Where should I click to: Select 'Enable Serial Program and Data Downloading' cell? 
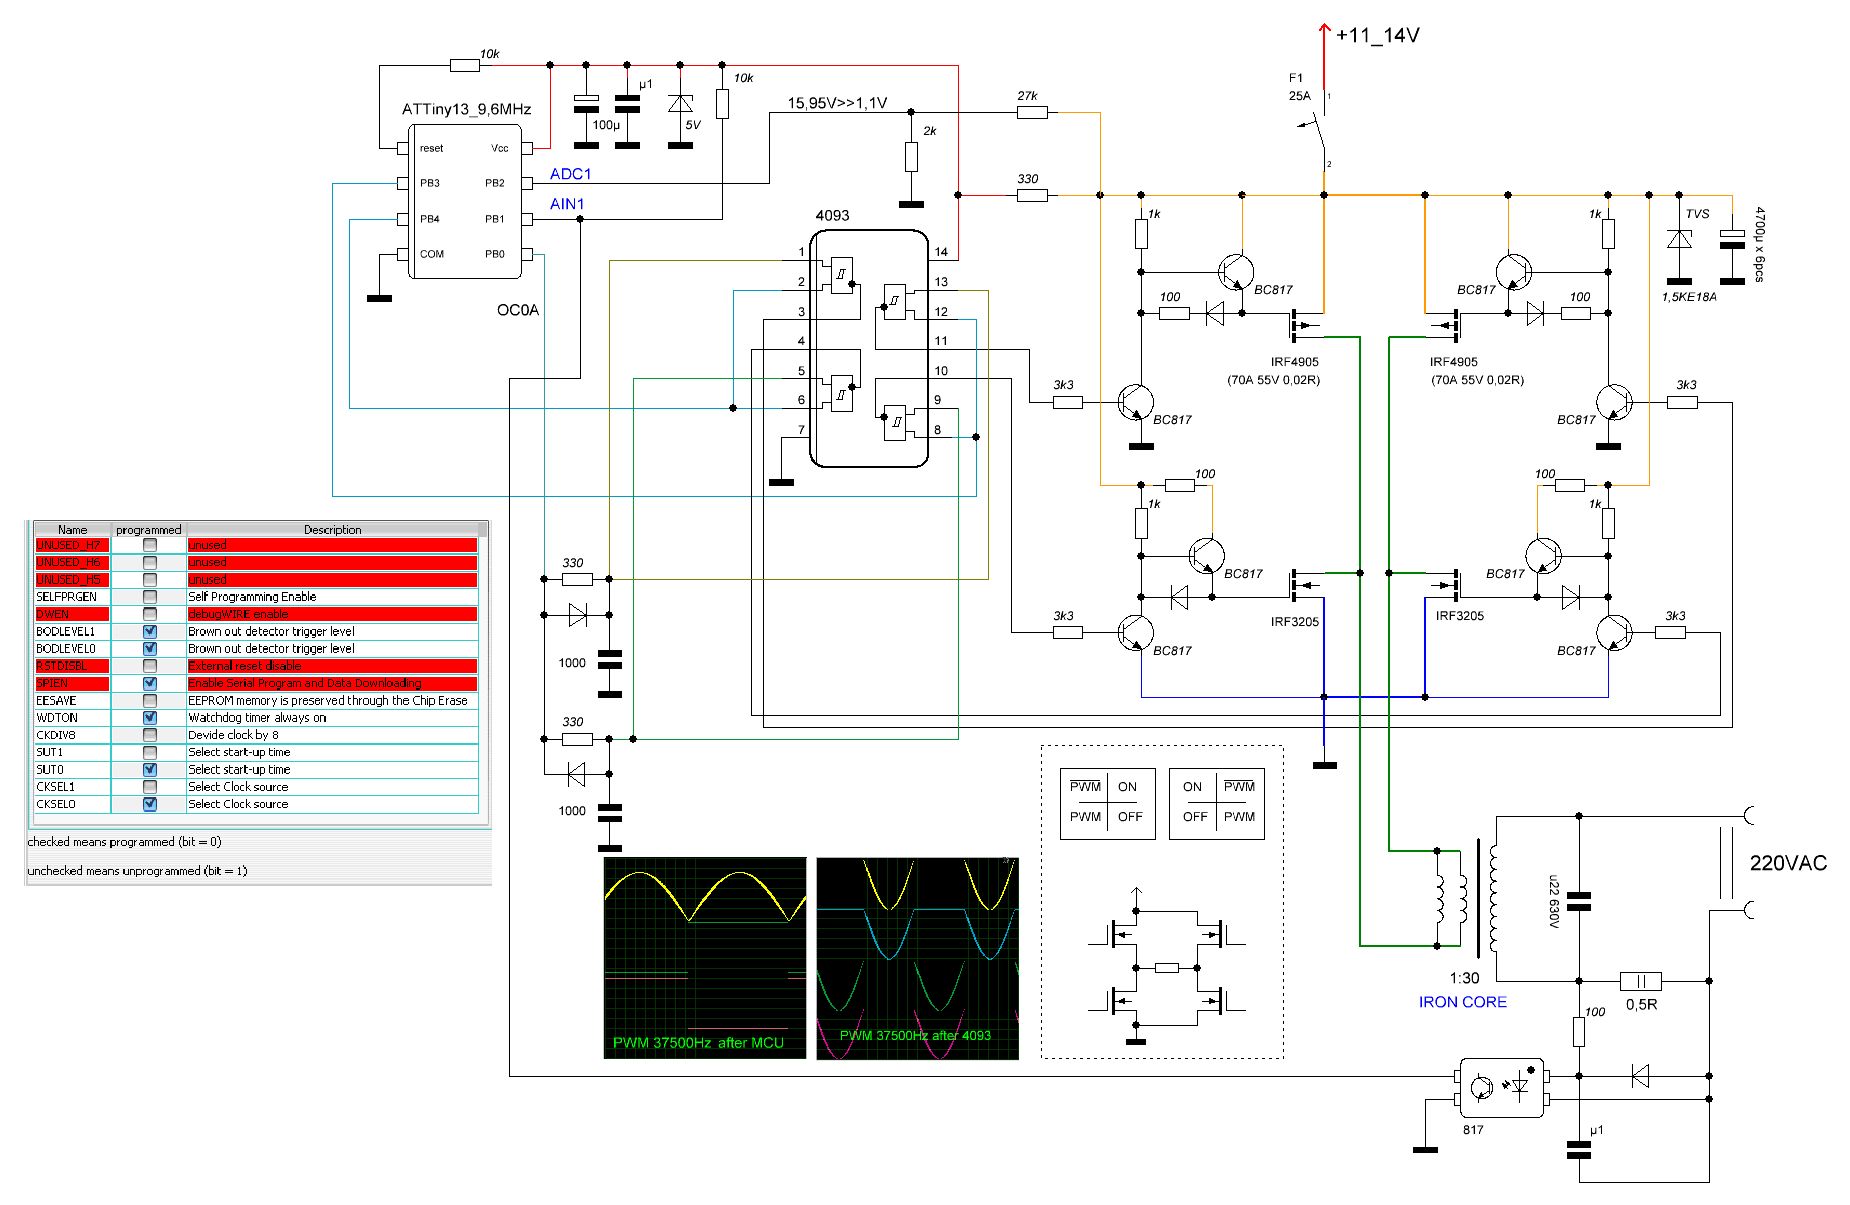coord(332,683)
